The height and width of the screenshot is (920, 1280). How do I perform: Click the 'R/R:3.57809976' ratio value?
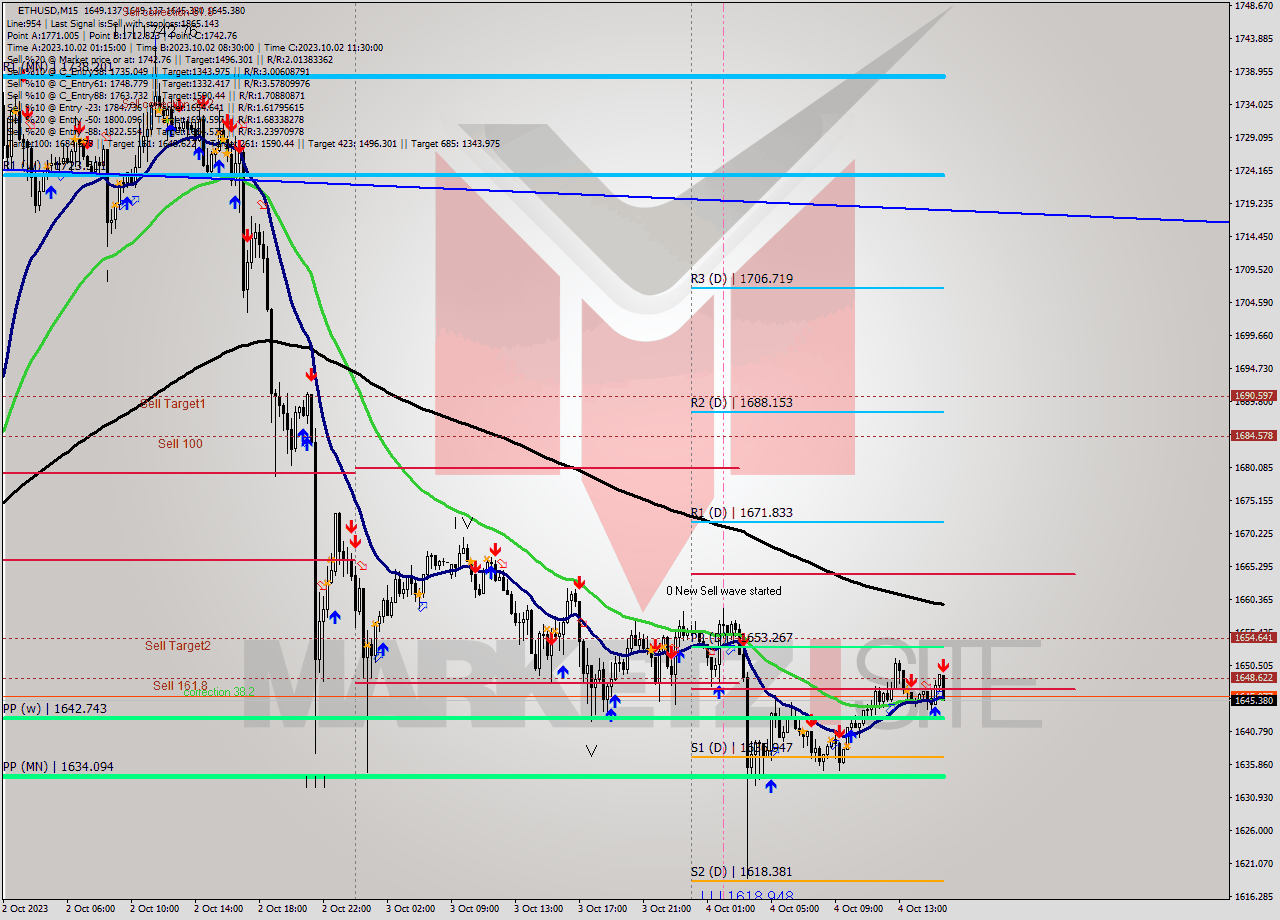(x=273, y=83)
